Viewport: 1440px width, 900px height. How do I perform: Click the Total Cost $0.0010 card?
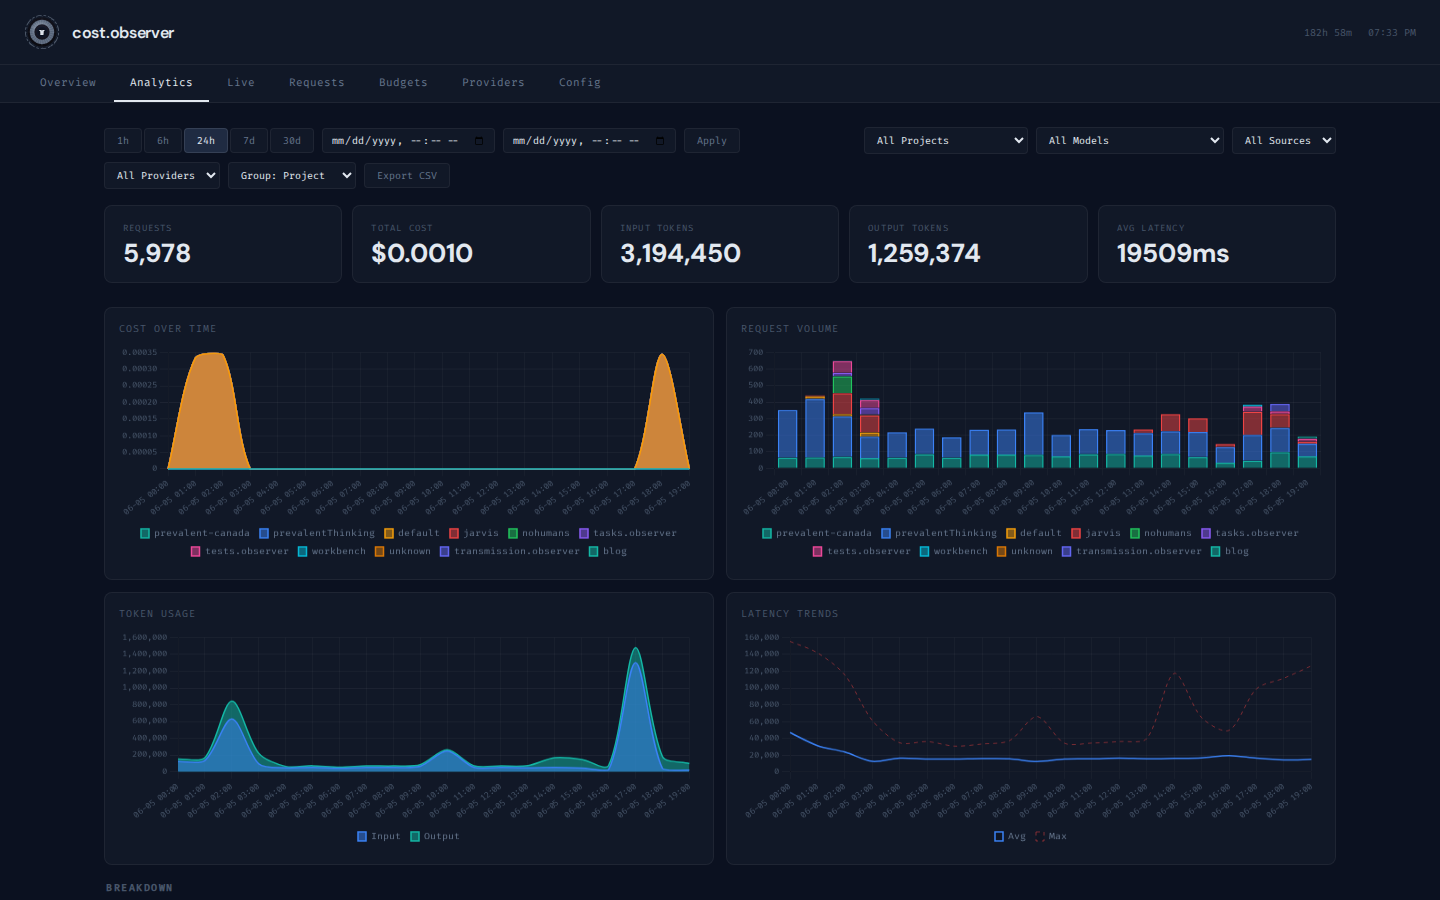click(471, 244)
